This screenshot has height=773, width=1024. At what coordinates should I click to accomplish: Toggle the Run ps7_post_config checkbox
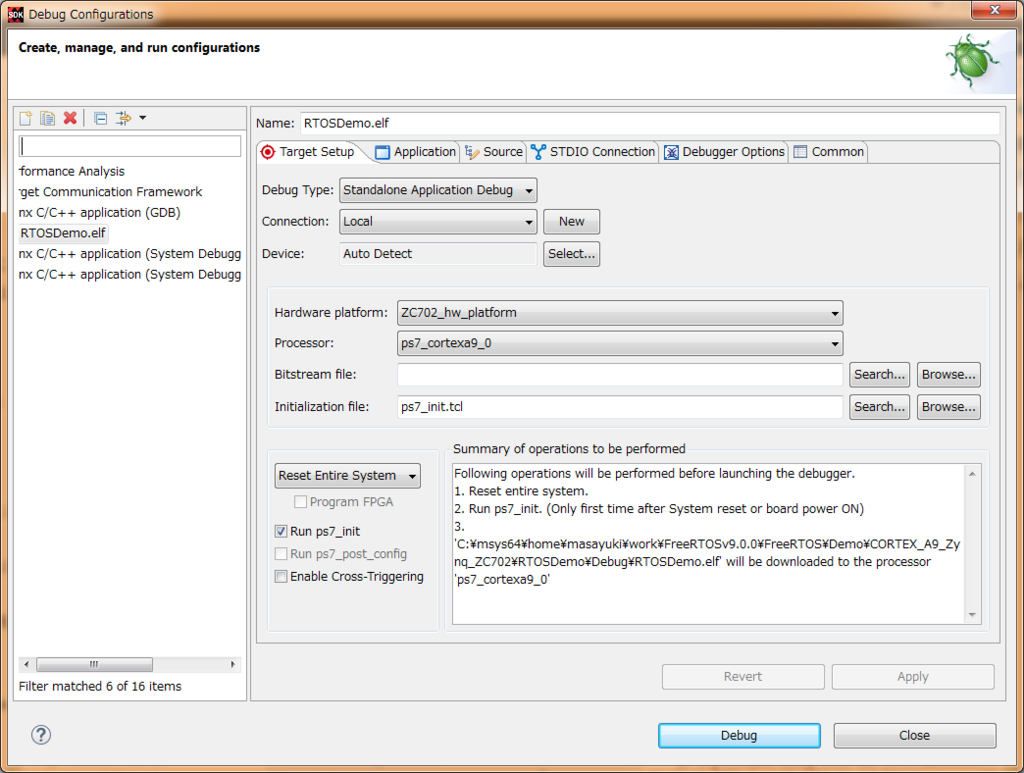[281, 554]
